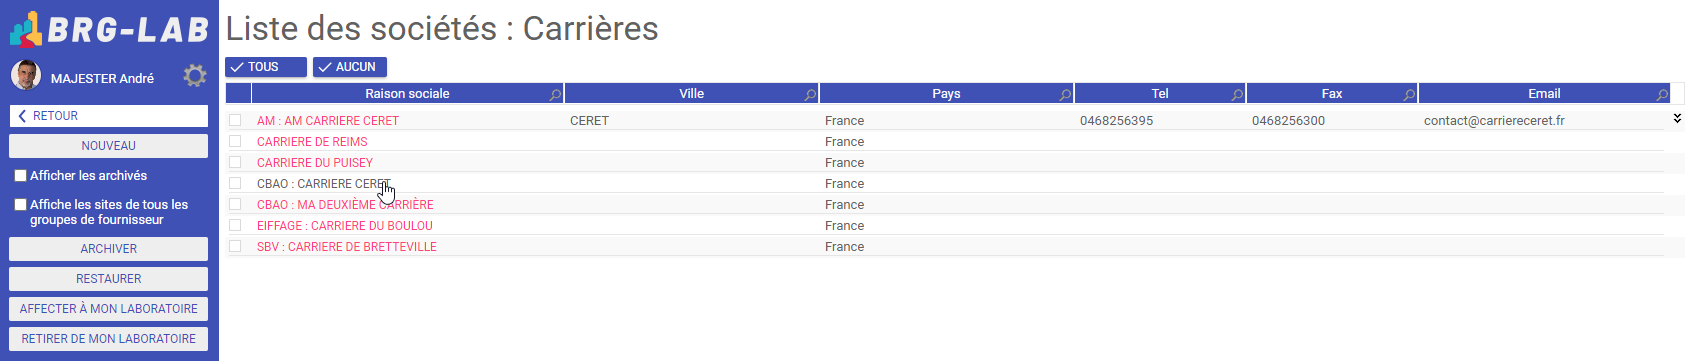Search icon in Raison sociale column
Screen dimensions: 1685x361
555,94
